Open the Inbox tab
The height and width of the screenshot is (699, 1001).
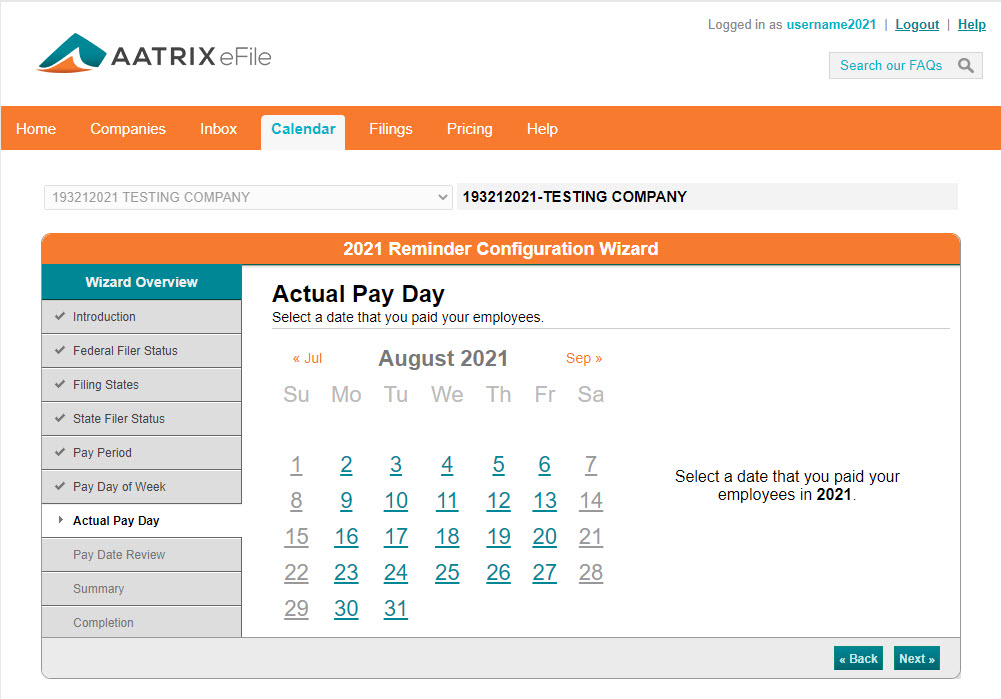click(218, 128)
